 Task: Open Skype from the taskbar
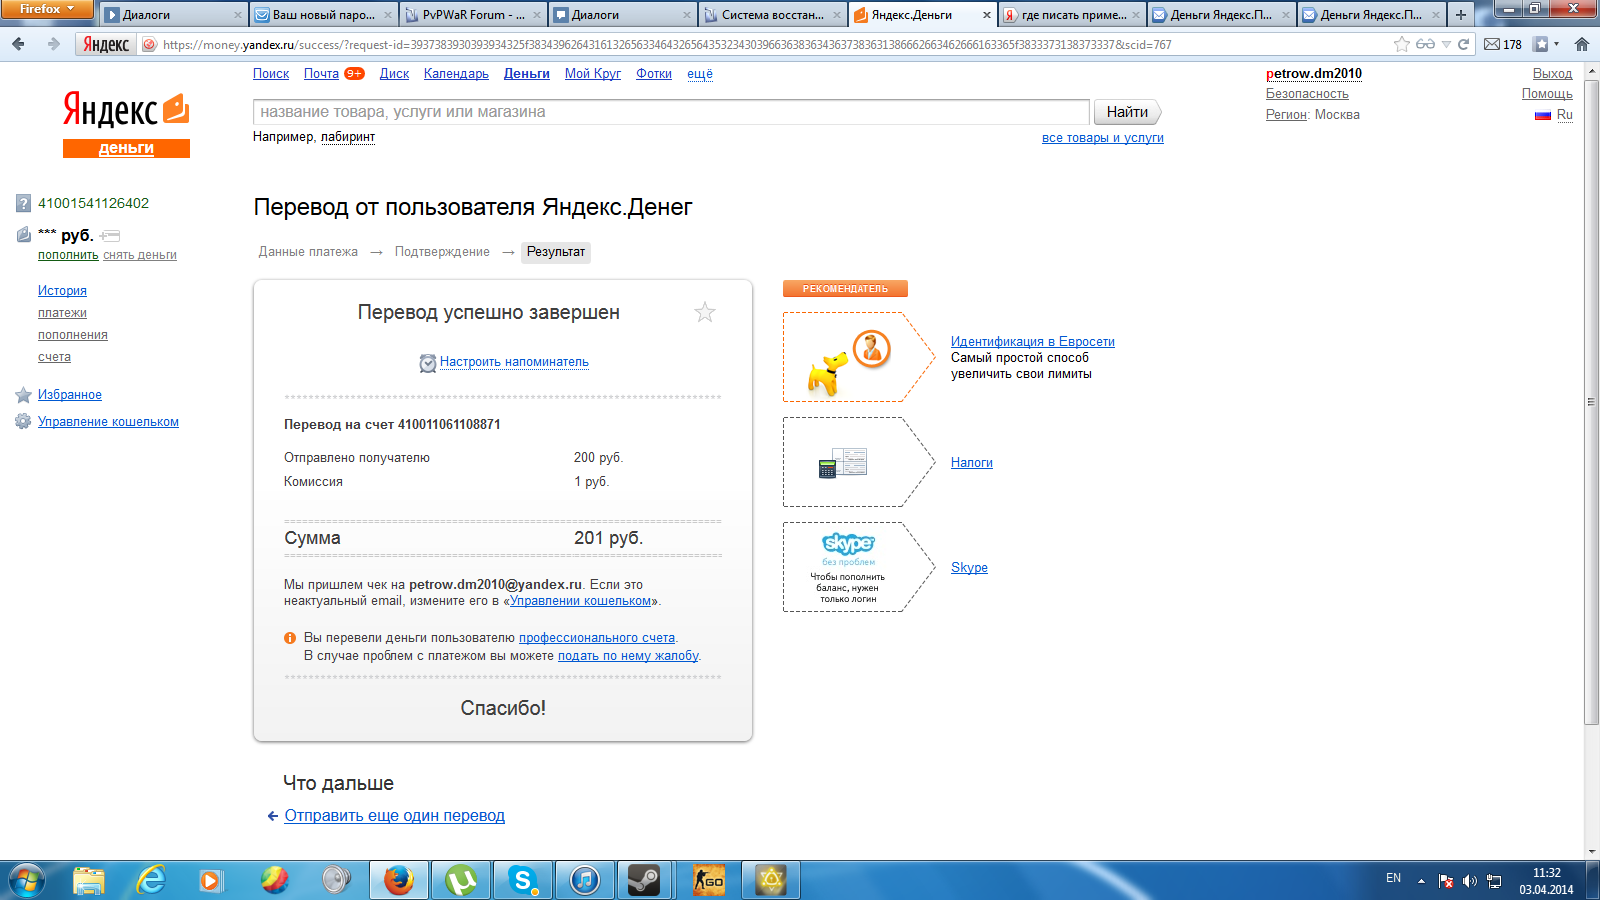pyautogui.click(x=523, y=880)
